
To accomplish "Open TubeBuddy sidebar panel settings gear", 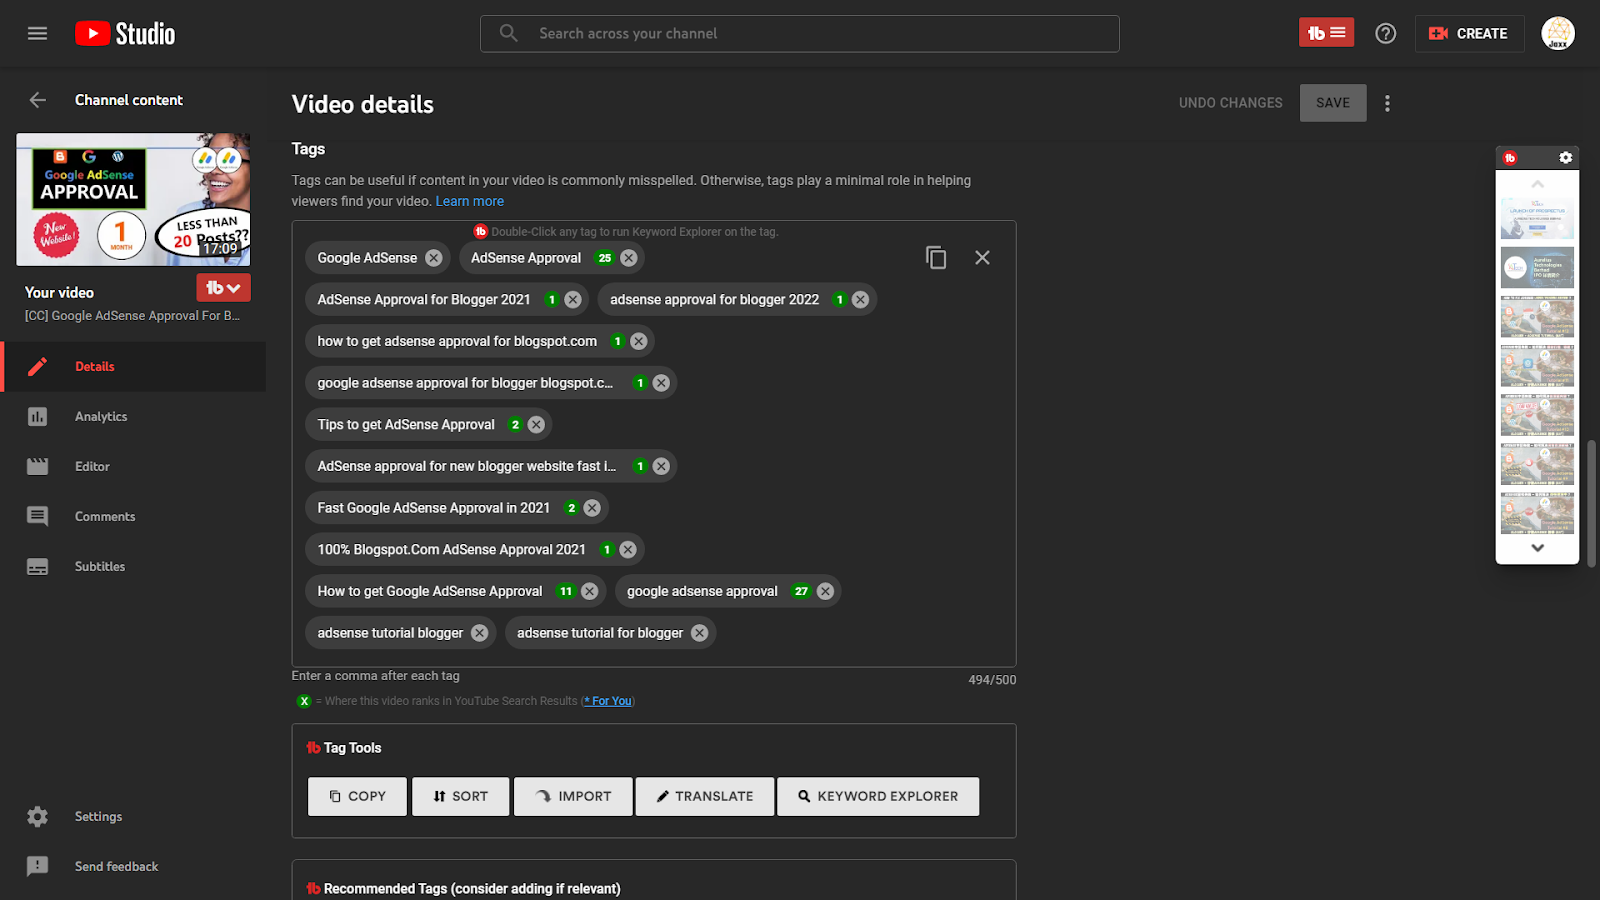I will [1566, 158].
